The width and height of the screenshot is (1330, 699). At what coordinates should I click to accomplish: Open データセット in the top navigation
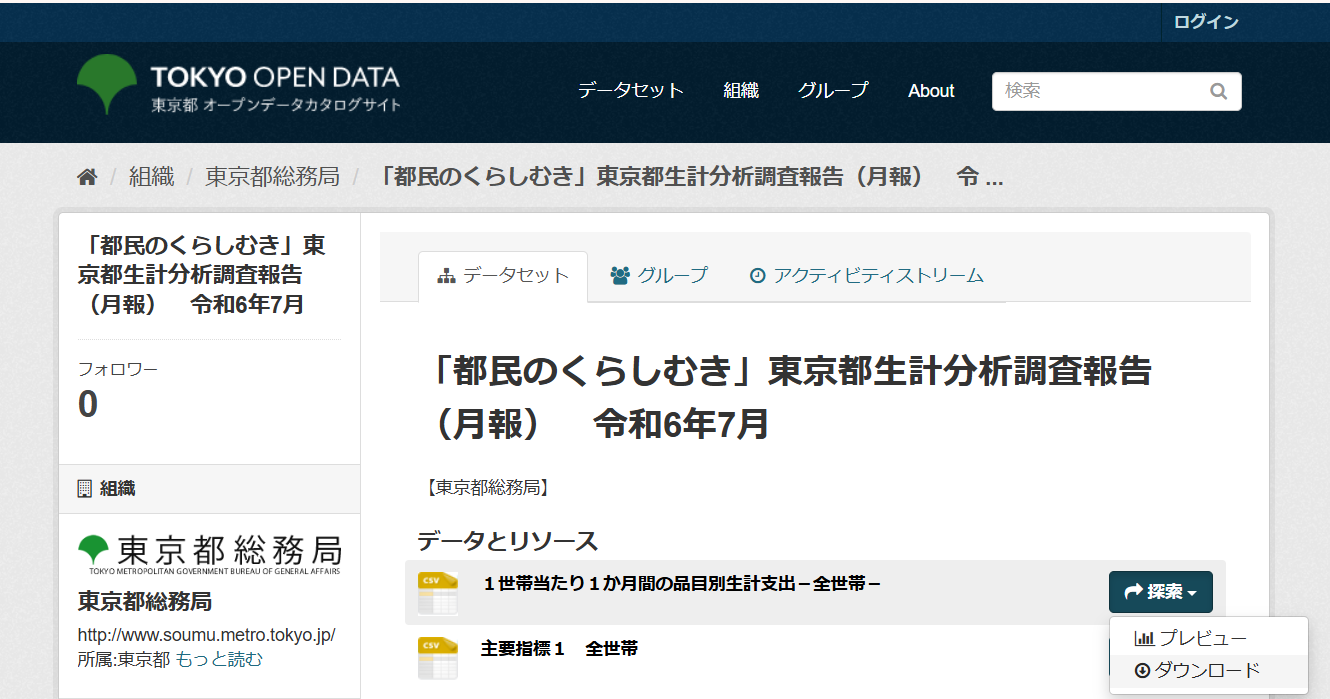(x=631, y=91)
